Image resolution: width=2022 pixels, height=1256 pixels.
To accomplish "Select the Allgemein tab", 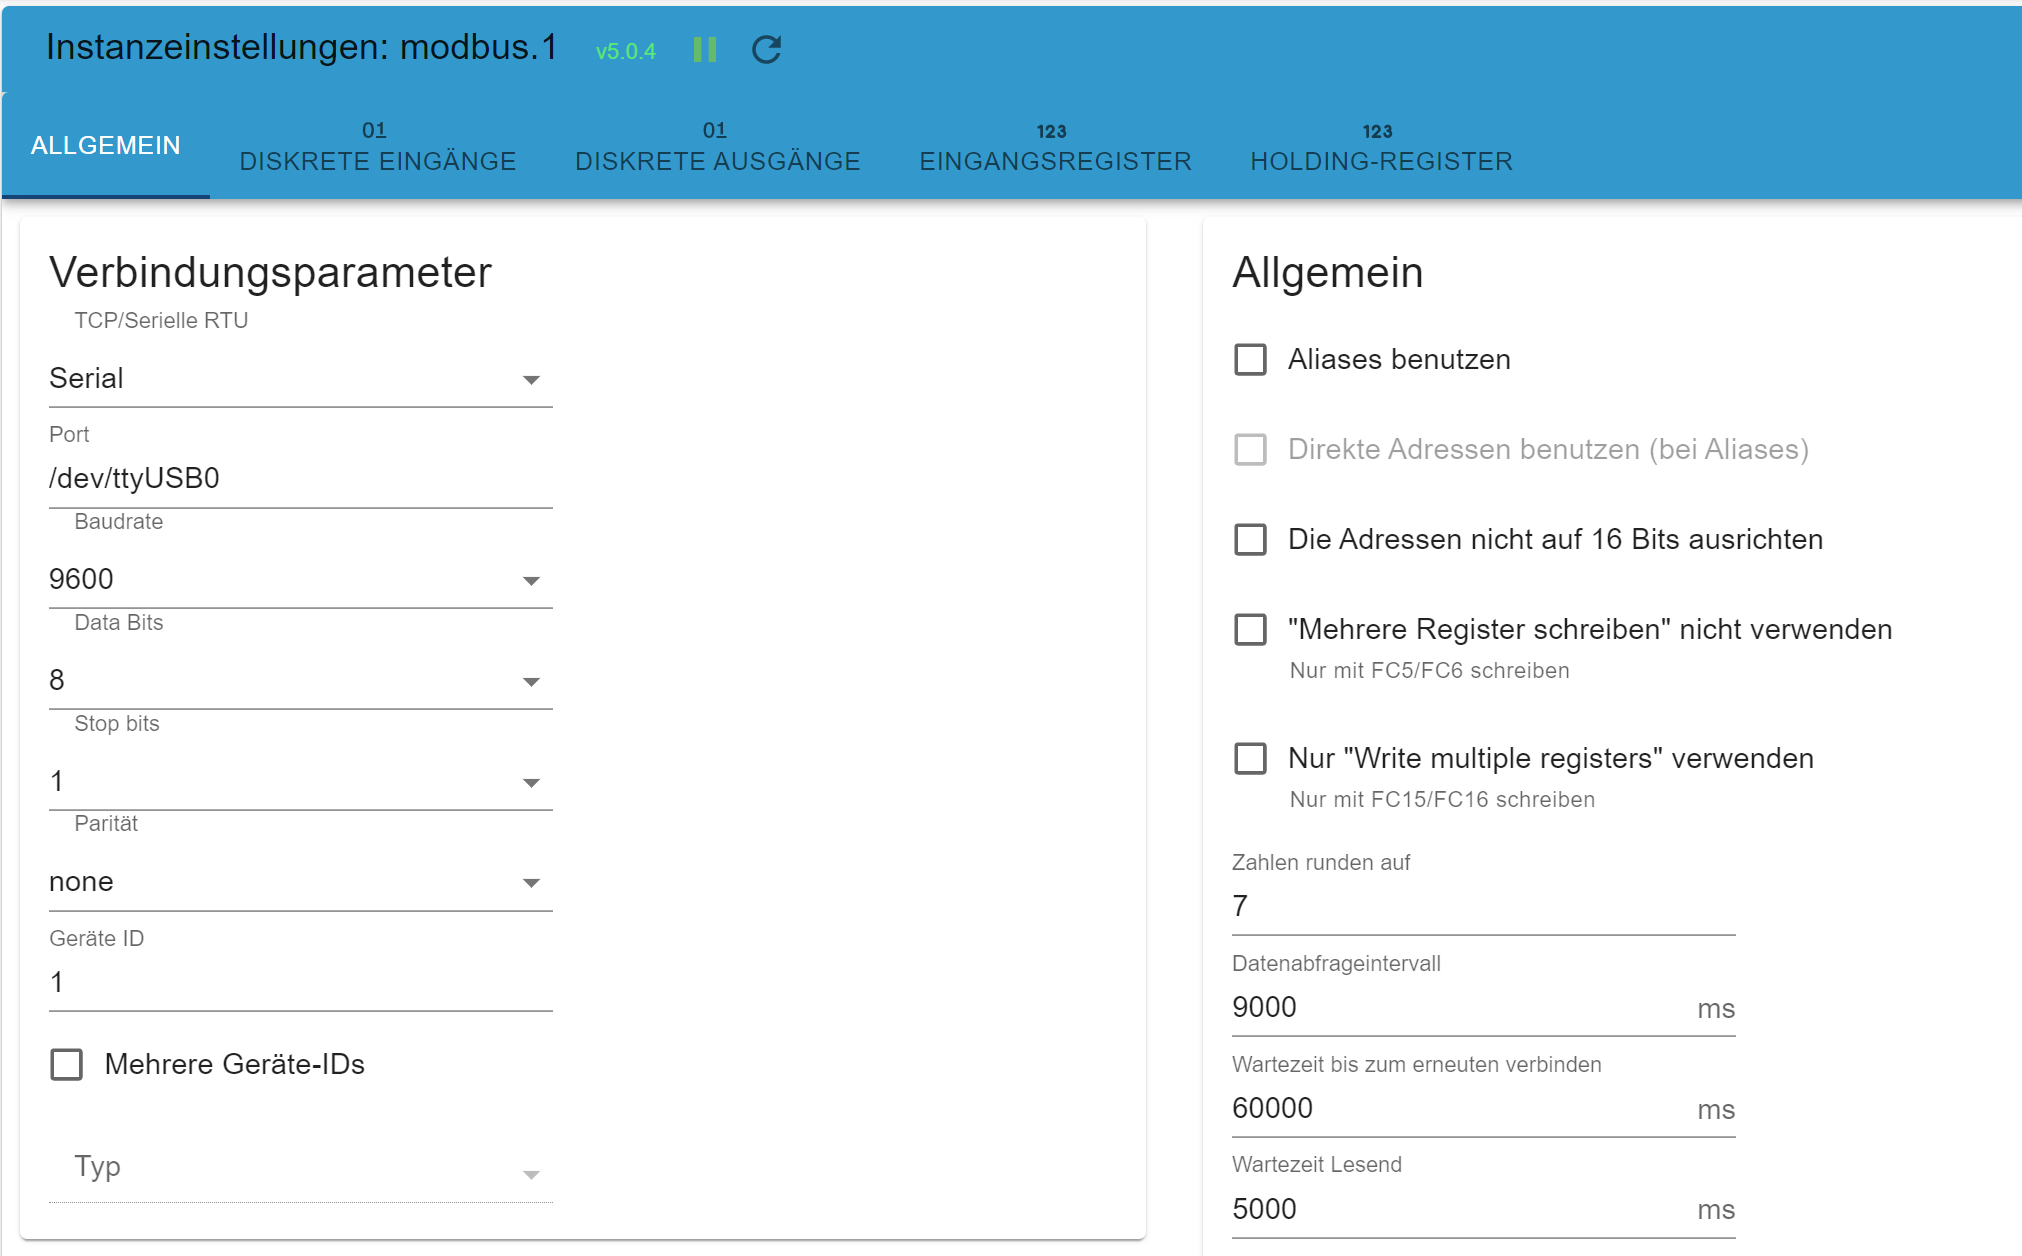I will (106, 146).
